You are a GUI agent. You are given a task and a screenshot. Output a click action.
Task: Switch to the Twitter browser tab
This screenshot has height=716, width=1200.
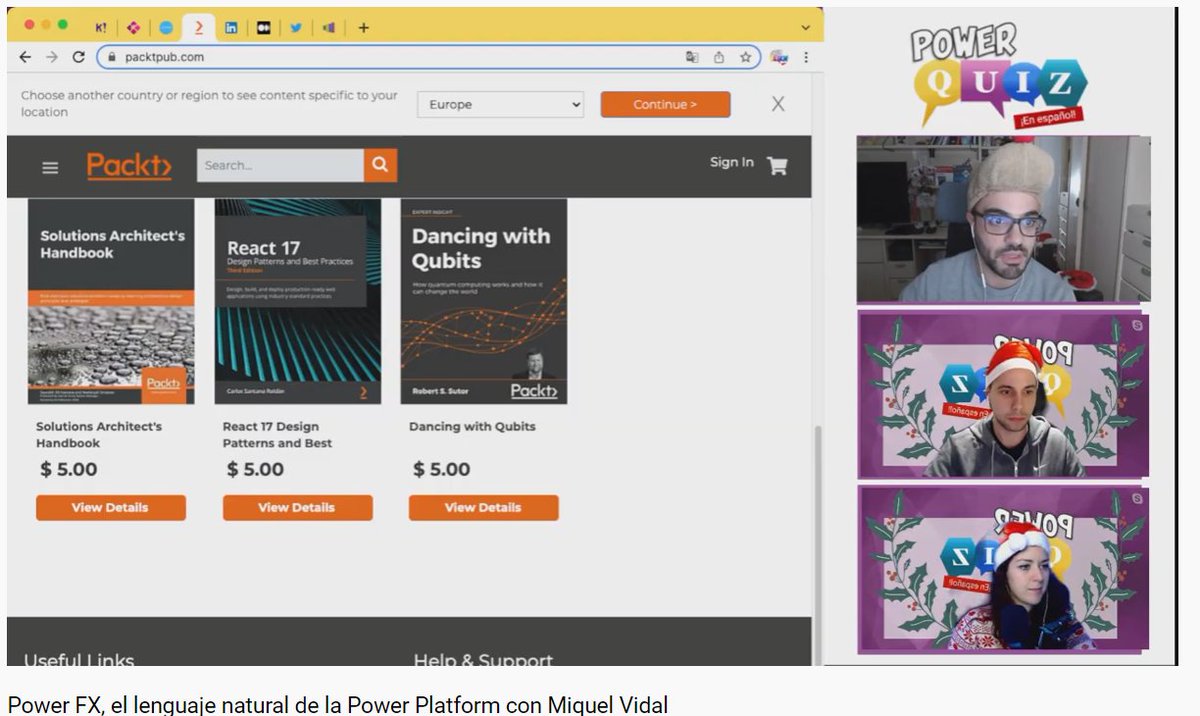pyautogui.click(x=296, y=28)
